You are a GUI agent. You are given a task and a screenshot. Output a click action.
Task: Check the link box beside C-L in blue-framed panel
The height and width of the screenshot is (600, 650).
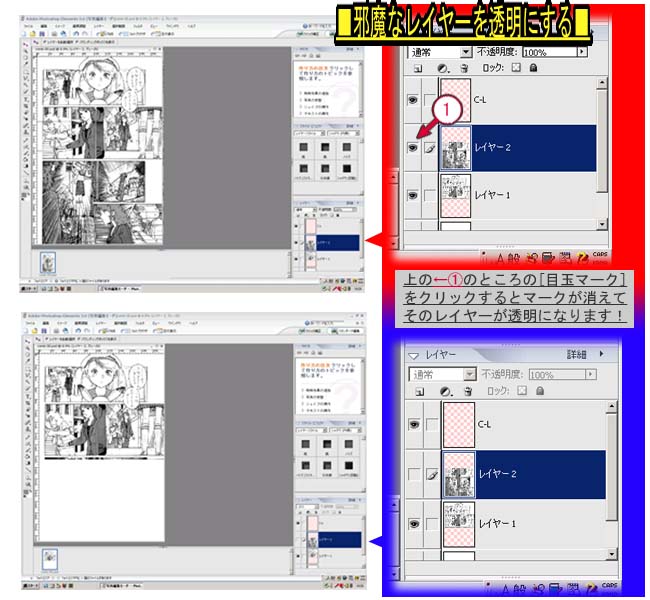click(432, 425)
